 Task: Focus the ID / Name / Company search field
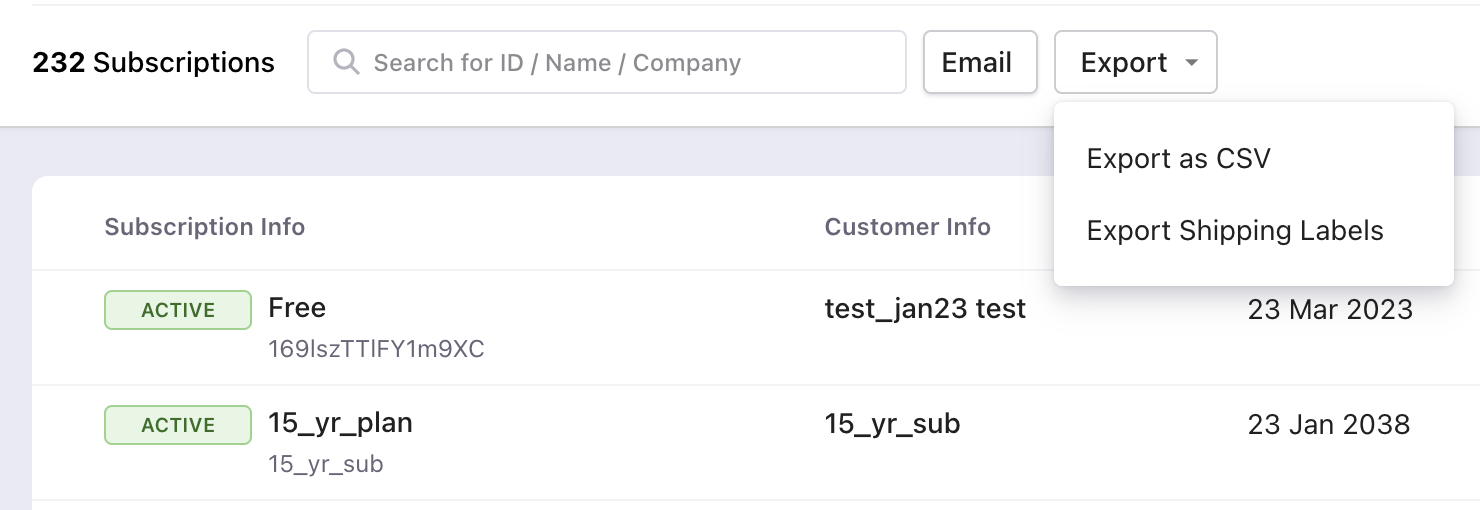point(620,63)
